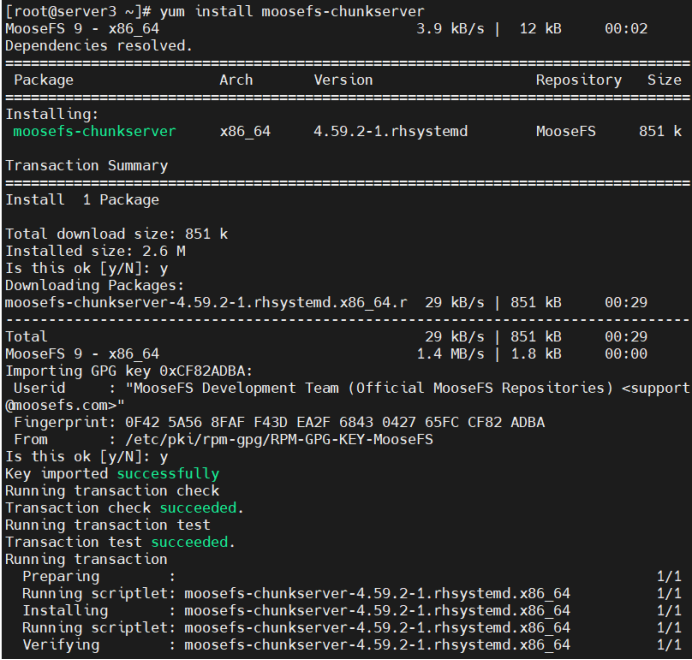Select the 'Package' column header

[x=44, y=80]
